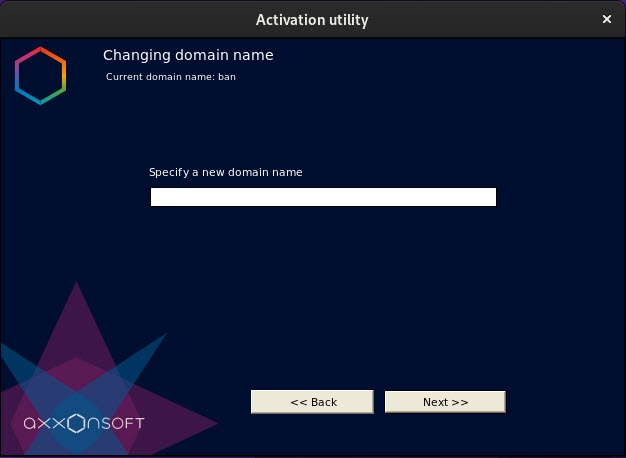The width and height of the screenshot is (626, 458).
Task: Click the "Activation utility" title bar text
Action: pyautogui.click(x=312, y=19)
